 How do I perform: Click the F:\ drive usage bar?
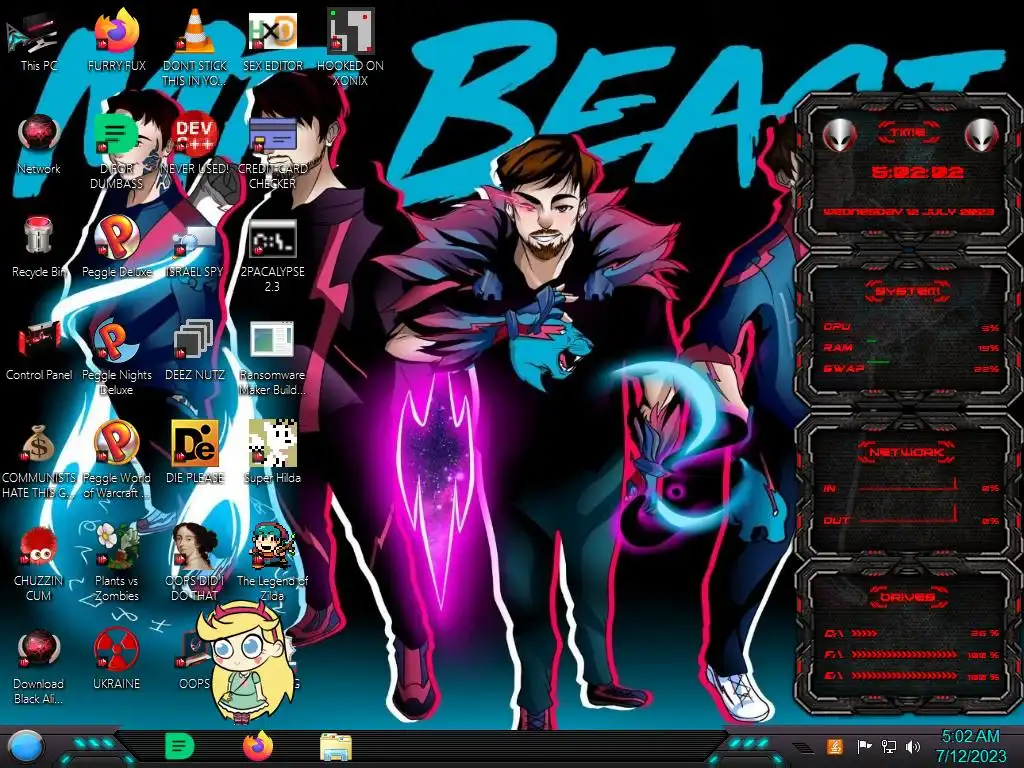click(912, 654)
